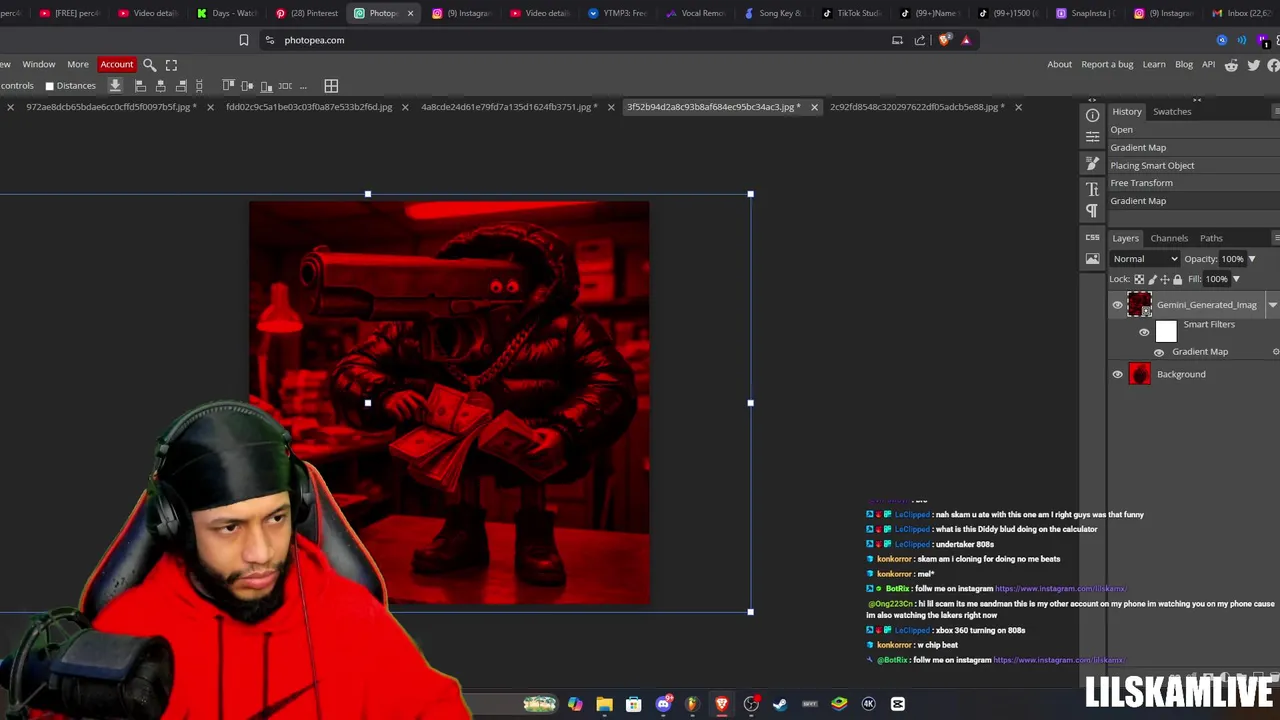1280x720 pixels.
Task: Open the Properties info panel icon
Action: click(1092, 115)
